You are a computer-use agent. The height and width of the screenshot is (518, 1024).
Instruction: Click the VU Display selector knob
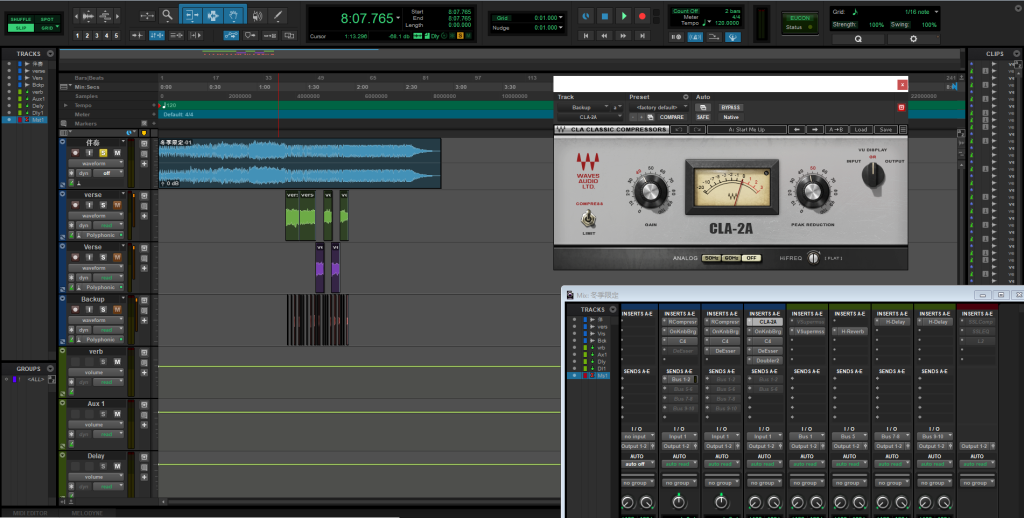pyautogui.click(x=873, y=175)
